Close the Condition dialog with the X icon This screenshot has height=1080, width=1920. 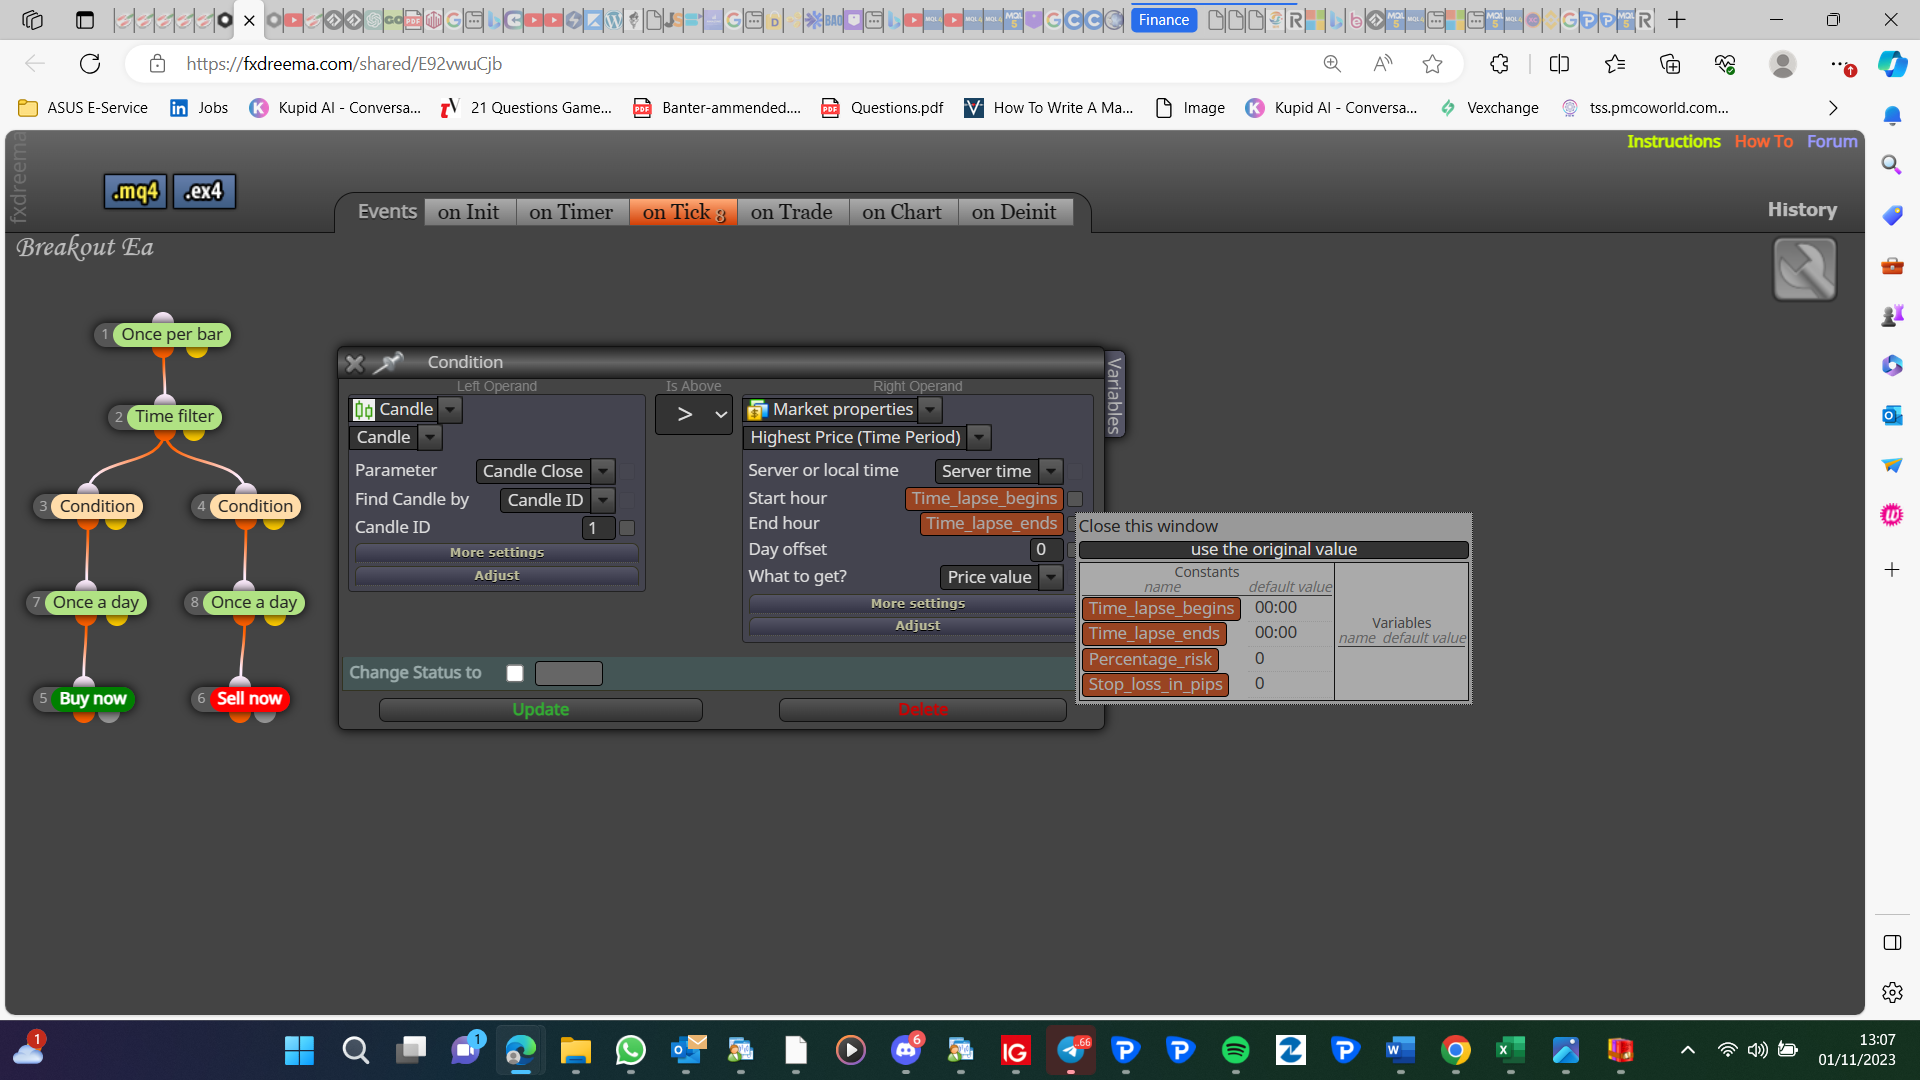point(354,363)
